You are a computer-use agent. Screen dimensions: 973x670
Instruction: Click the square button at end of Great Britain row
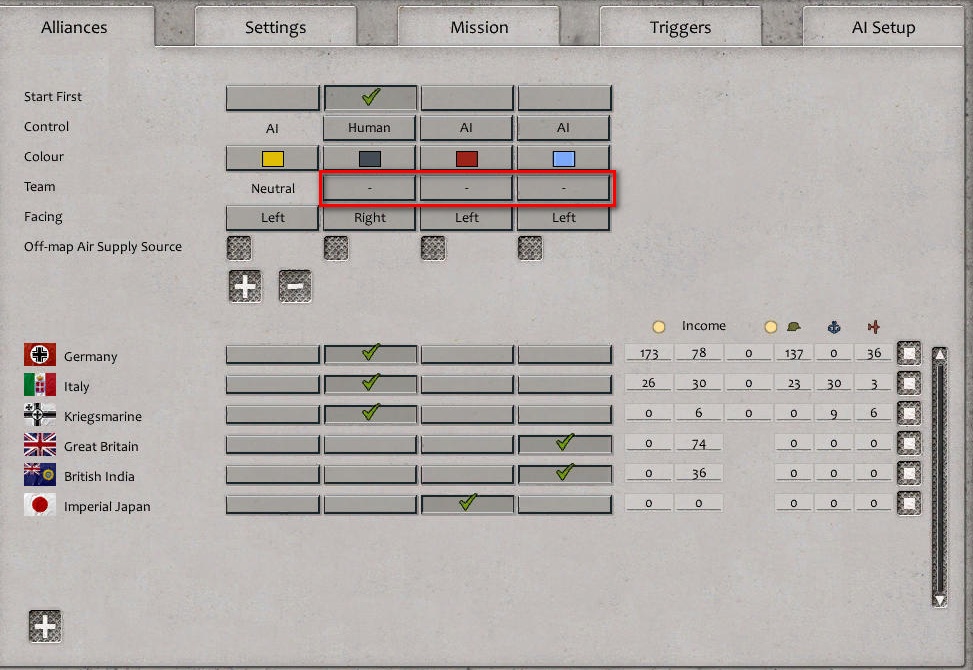click(x=909, y=444)
